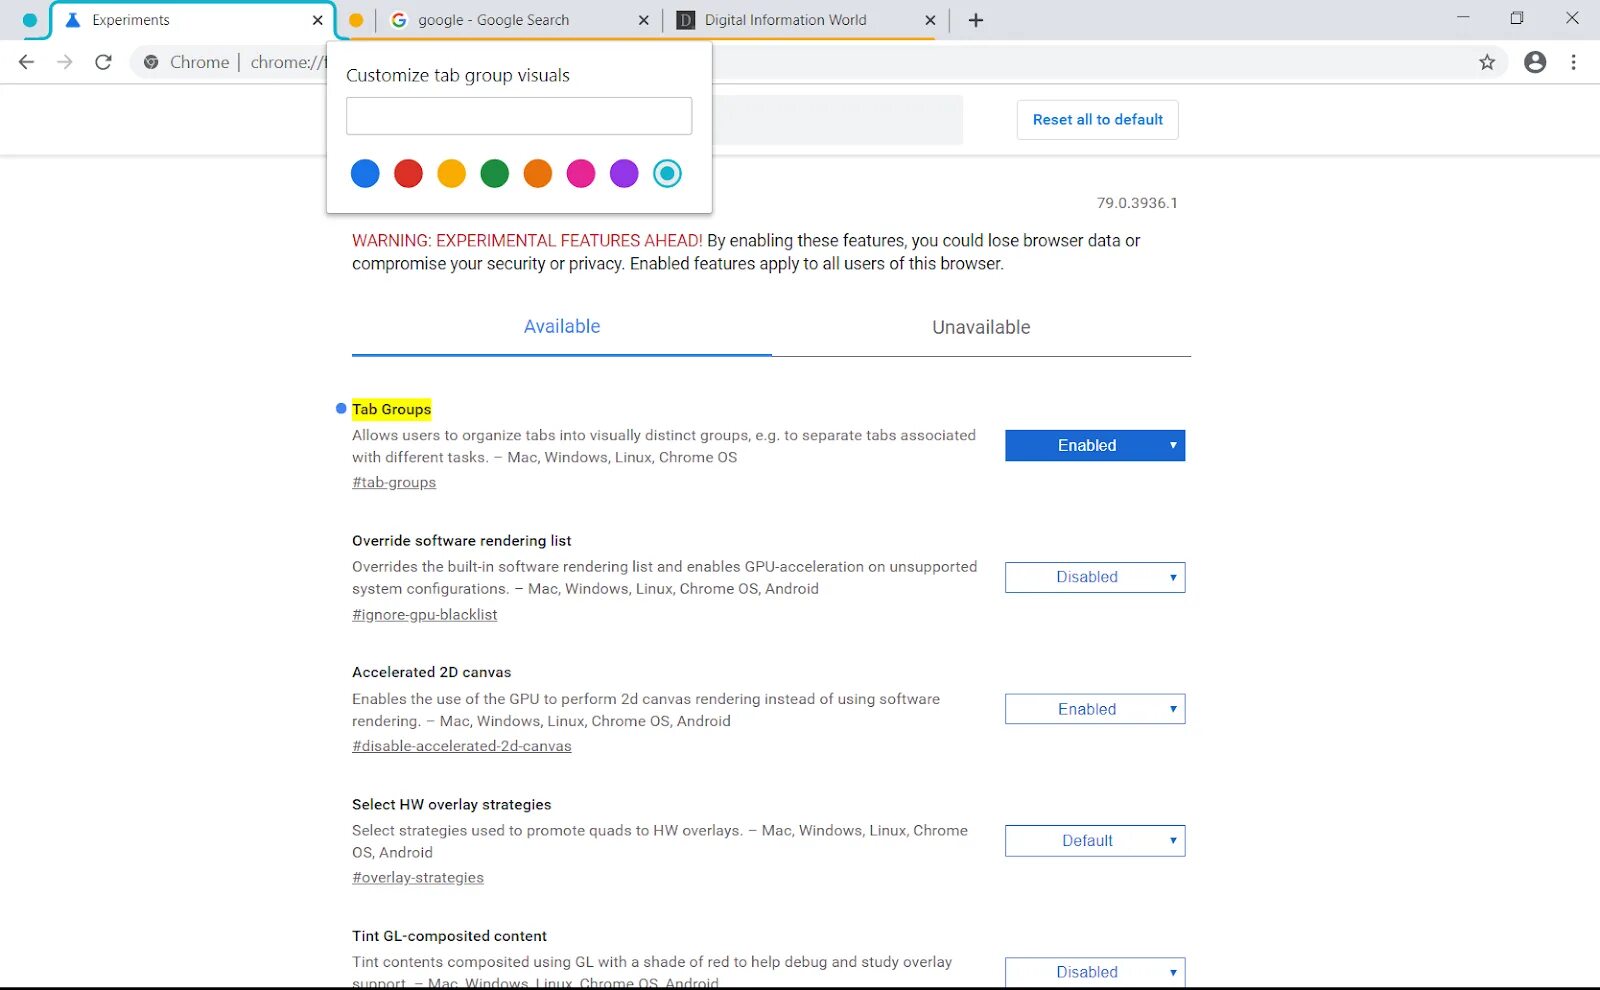The image size is (1600, 990).
Task: Open Tint GL-composited content dropdown
Action: pos(1095,972)
